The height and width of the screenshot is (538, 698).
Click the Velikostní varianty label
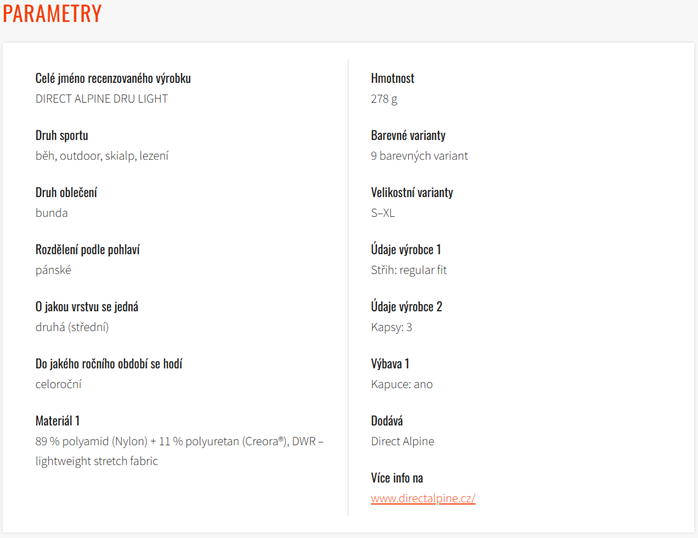coord(412,192)
